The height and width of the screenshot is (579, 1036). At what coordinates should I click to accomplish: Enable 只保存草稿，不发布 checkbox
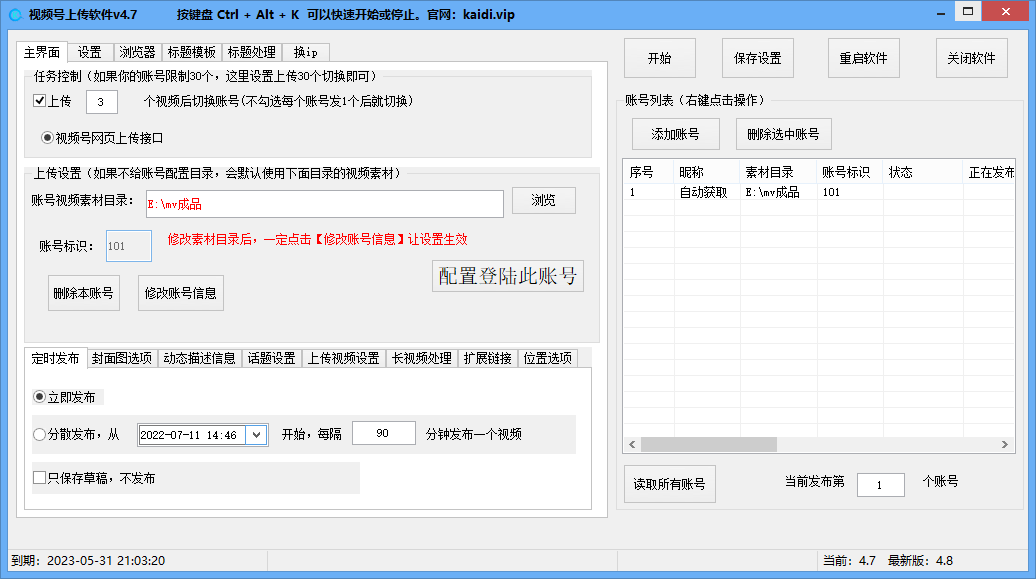(x=40, y=478)
